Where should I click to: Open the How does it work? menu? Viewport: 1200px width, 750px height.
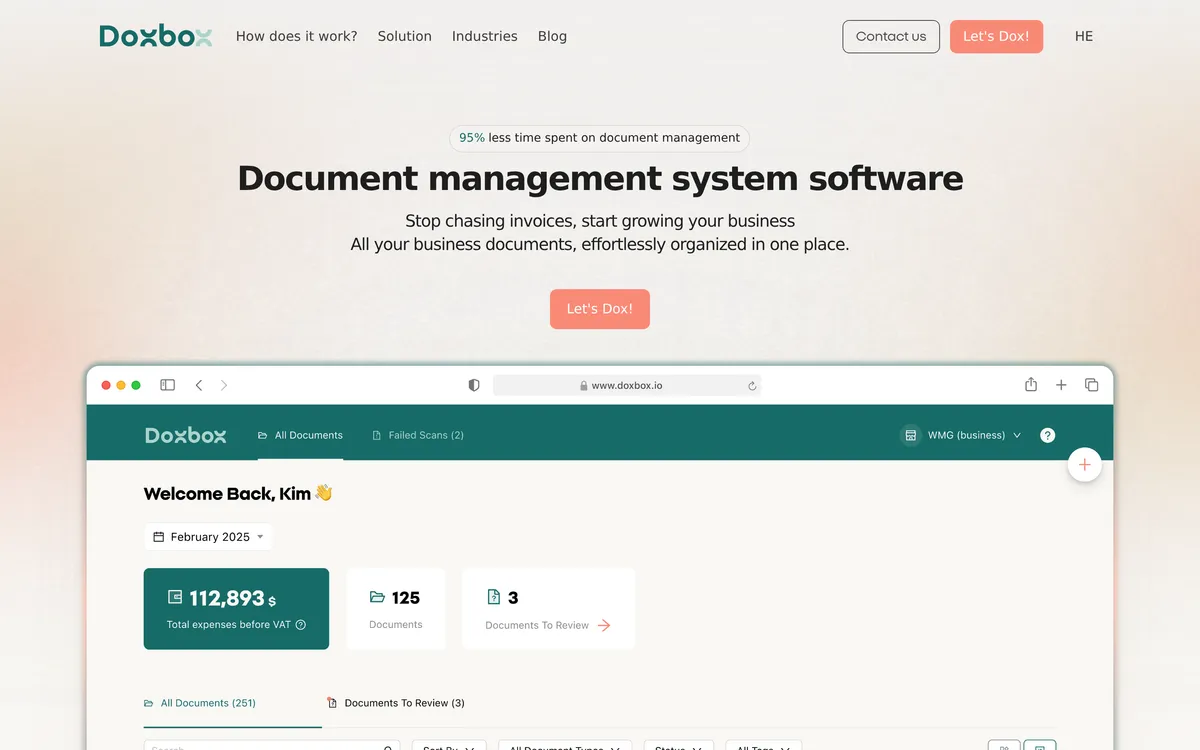coord(296,36)
